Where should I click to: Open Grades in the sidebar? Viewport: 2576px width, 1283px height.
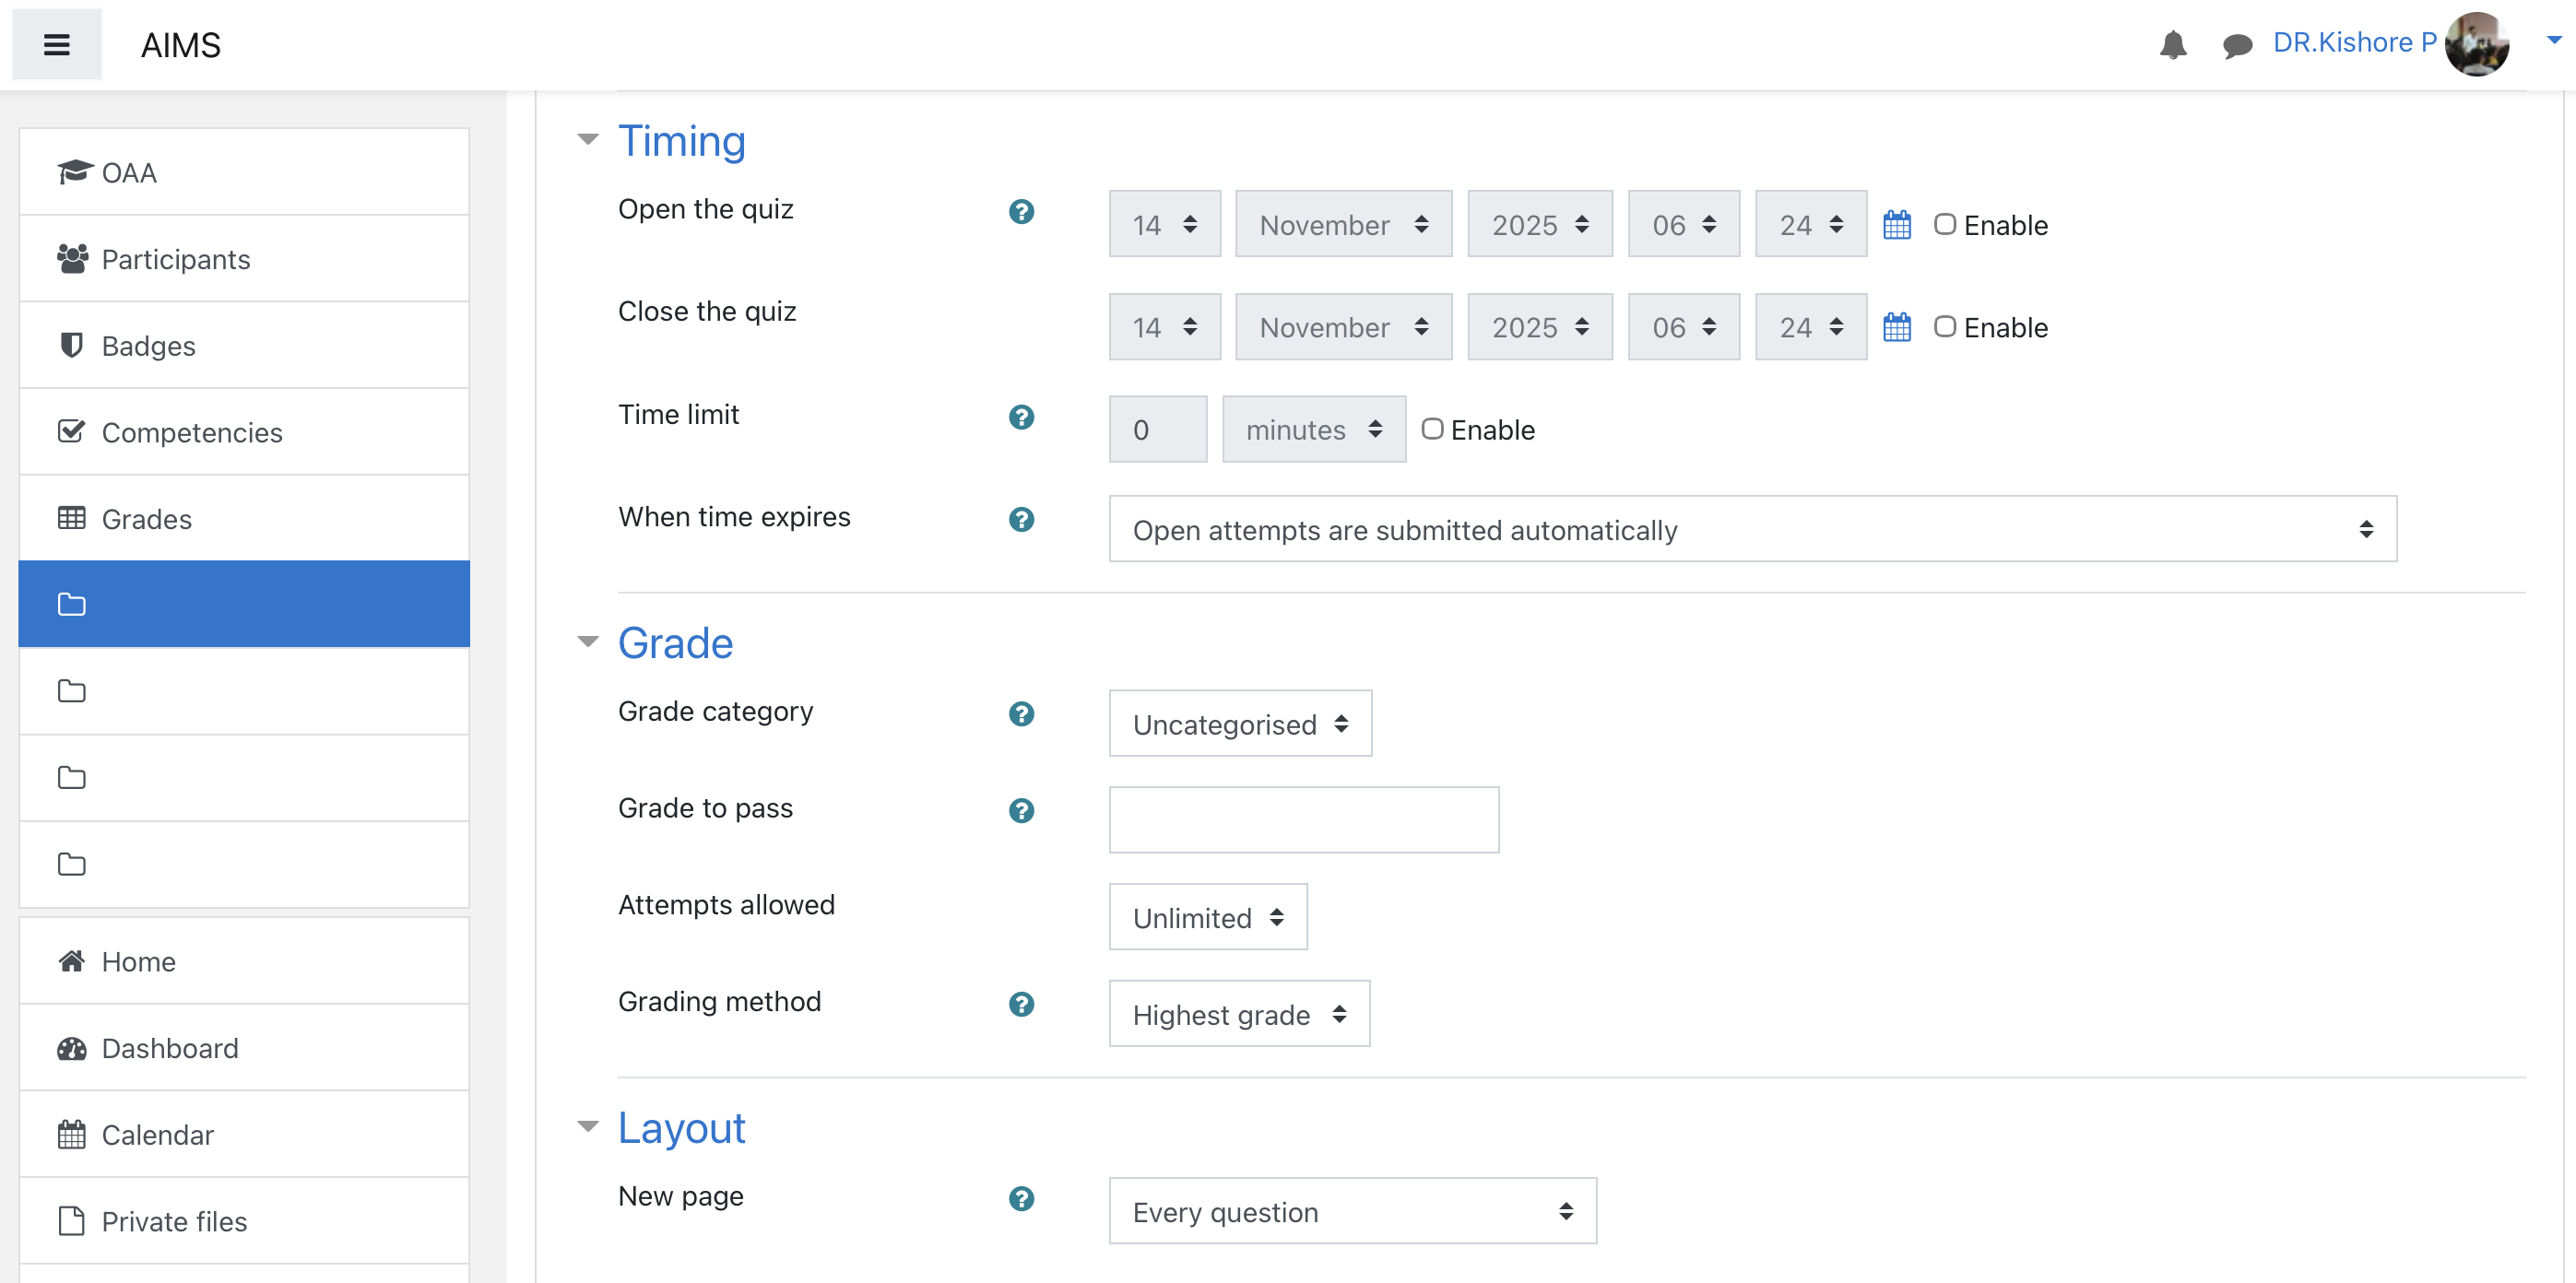click(x=146, y=519)
